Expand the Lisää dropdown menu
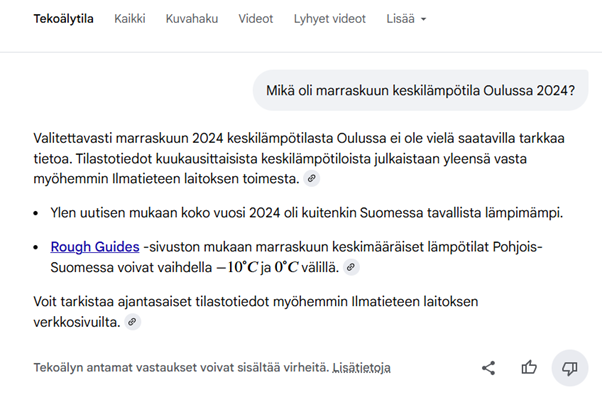This screenshot has height=417, width=602. pos(406,19)
